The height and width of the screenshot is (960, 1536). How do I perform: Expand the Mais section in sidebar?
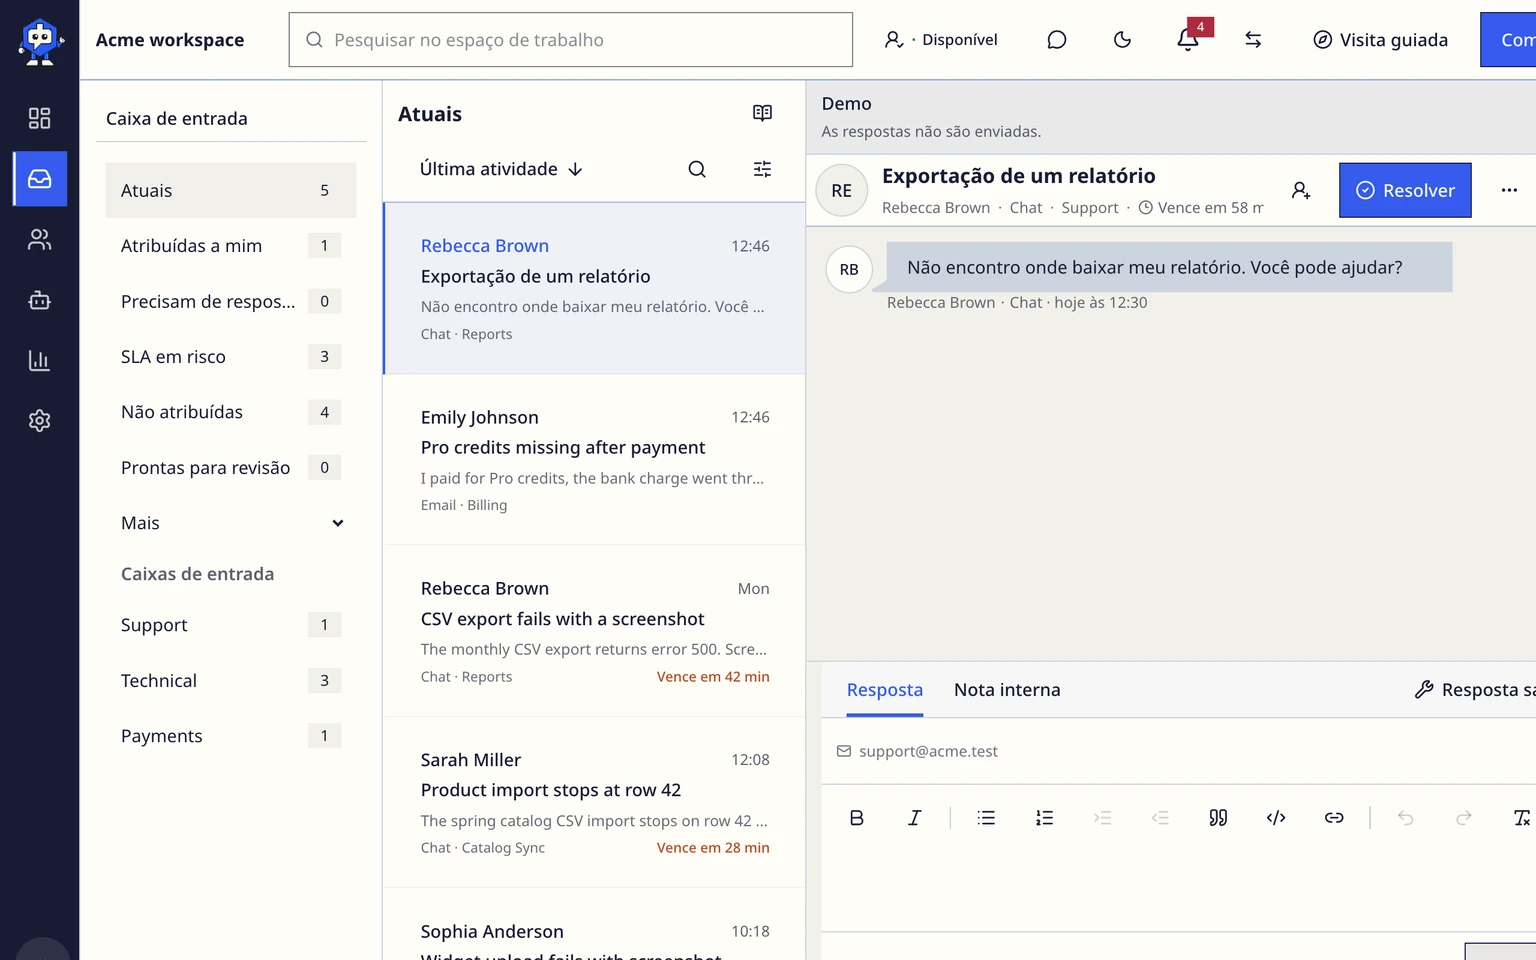click(231, 523)
